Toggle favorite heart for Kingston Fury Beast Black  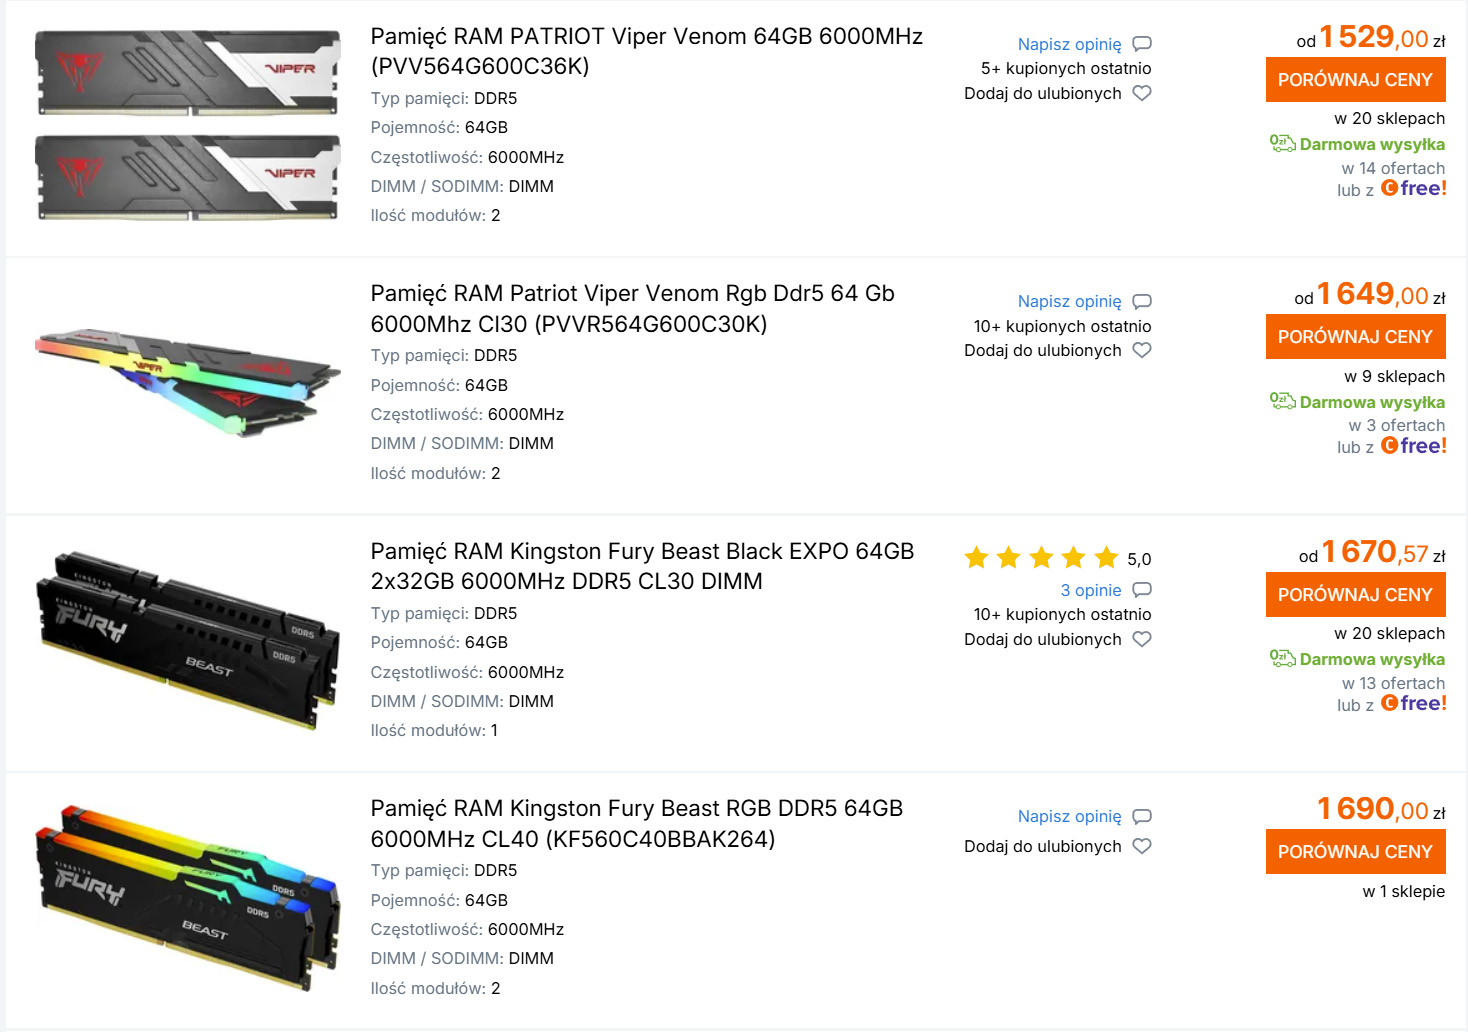pos(1141,639)
